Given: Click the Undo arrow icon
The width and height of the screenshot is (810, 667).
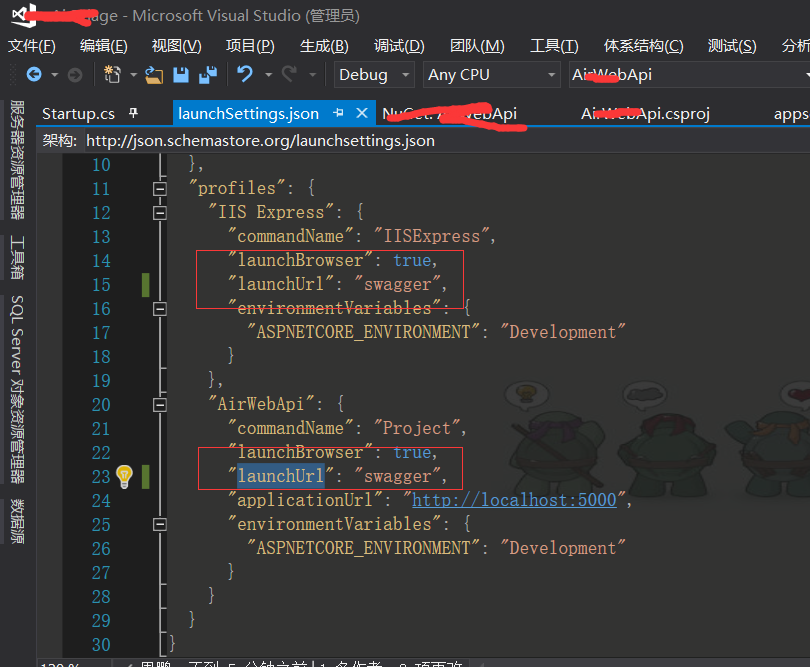Looking at the screenshot, I should click(x=245, y=75).
